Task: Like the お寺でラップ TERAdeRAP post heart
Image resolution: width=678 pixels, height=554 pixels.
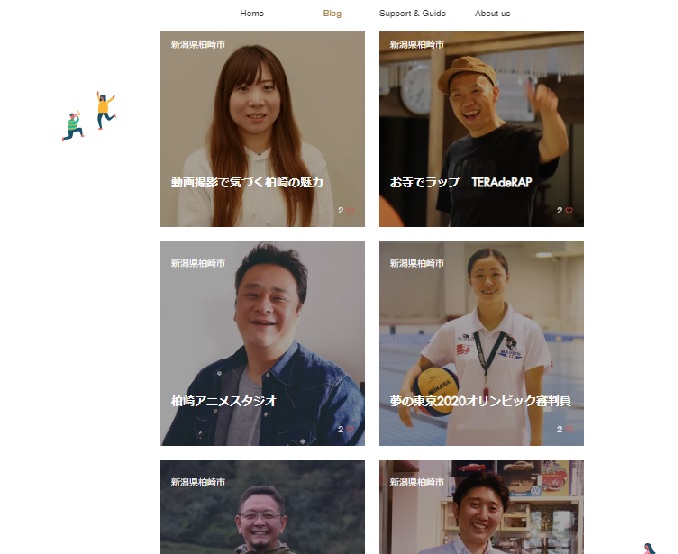Action: coord(569,210)
